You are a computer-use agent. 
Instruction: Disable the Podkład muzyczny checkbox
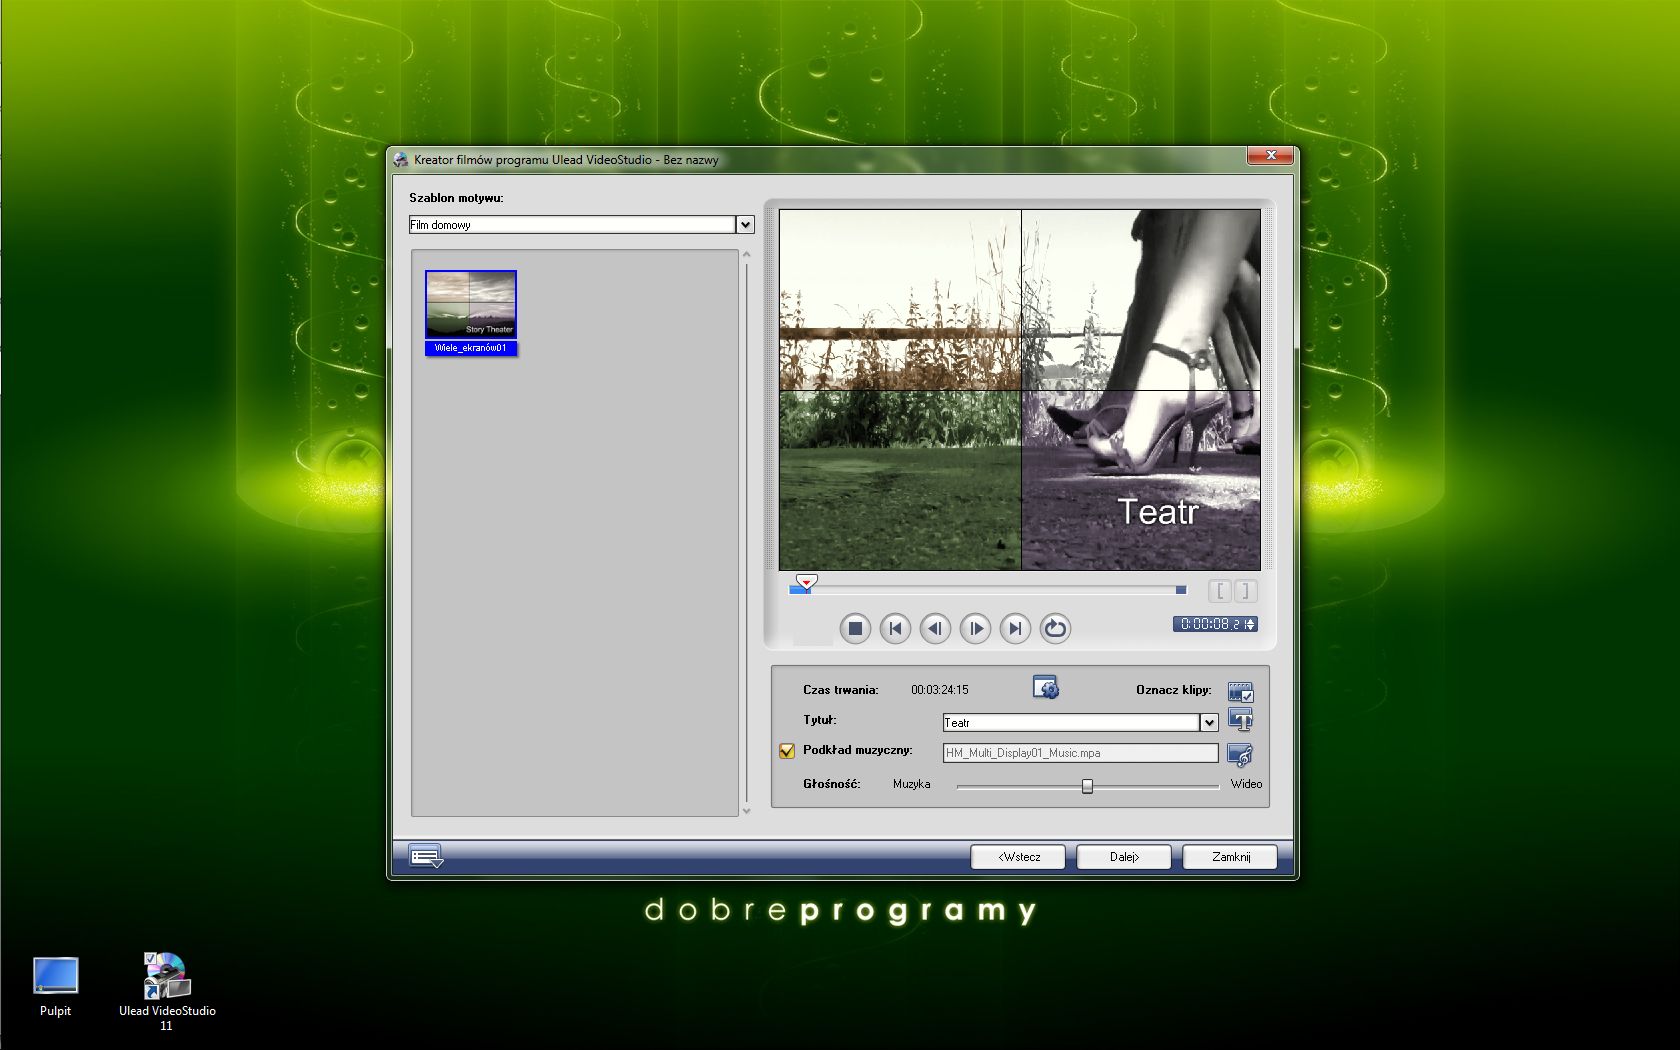click(x=787, y=751)
